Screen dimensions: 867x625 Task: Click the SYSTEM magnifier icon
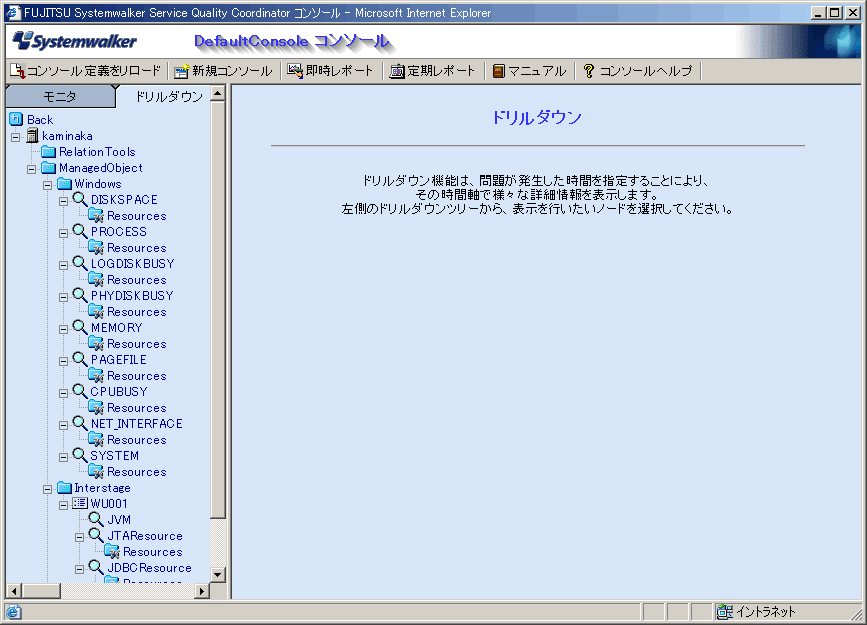click(x=80, y=456)
